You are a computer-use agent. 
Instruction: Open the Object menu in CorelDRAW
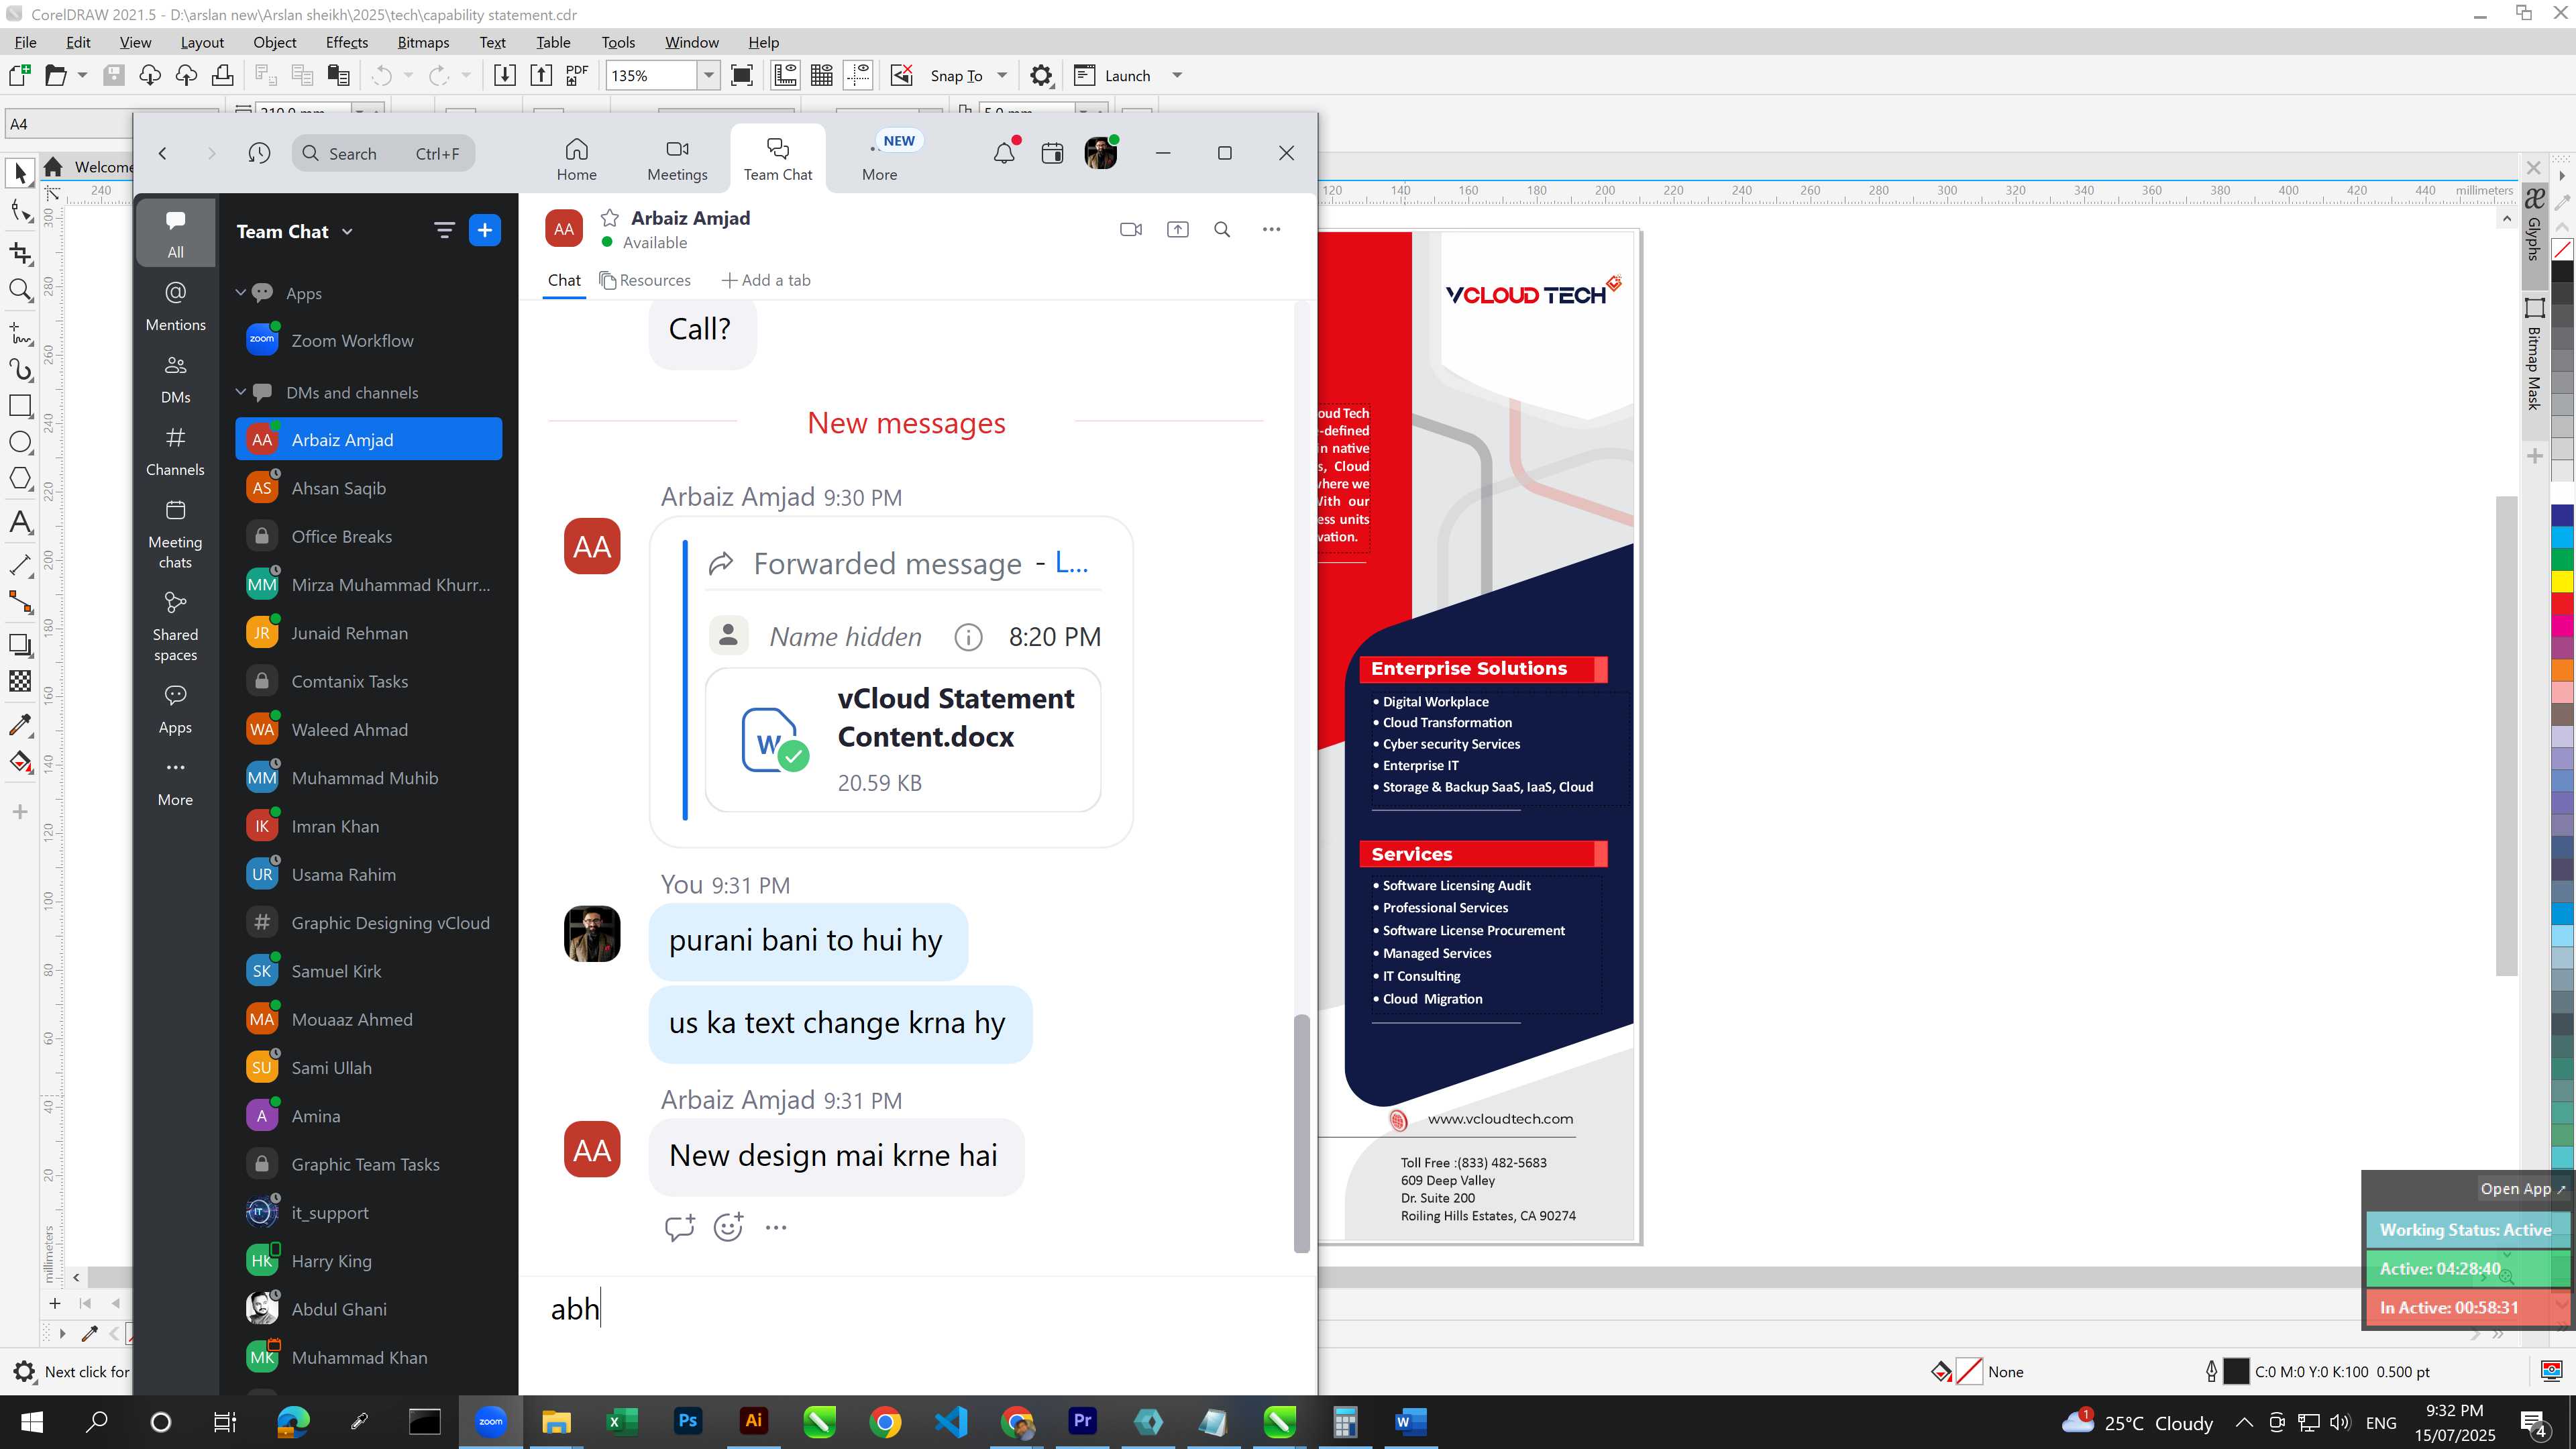(274, 42)
